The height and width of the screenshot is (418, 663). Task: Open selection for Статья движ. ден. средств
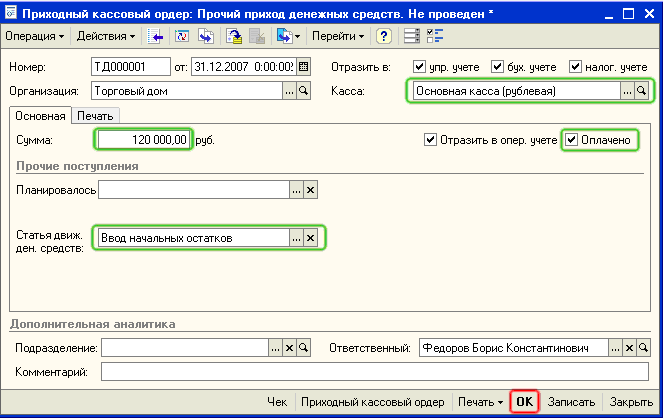[x=296, y=238]
